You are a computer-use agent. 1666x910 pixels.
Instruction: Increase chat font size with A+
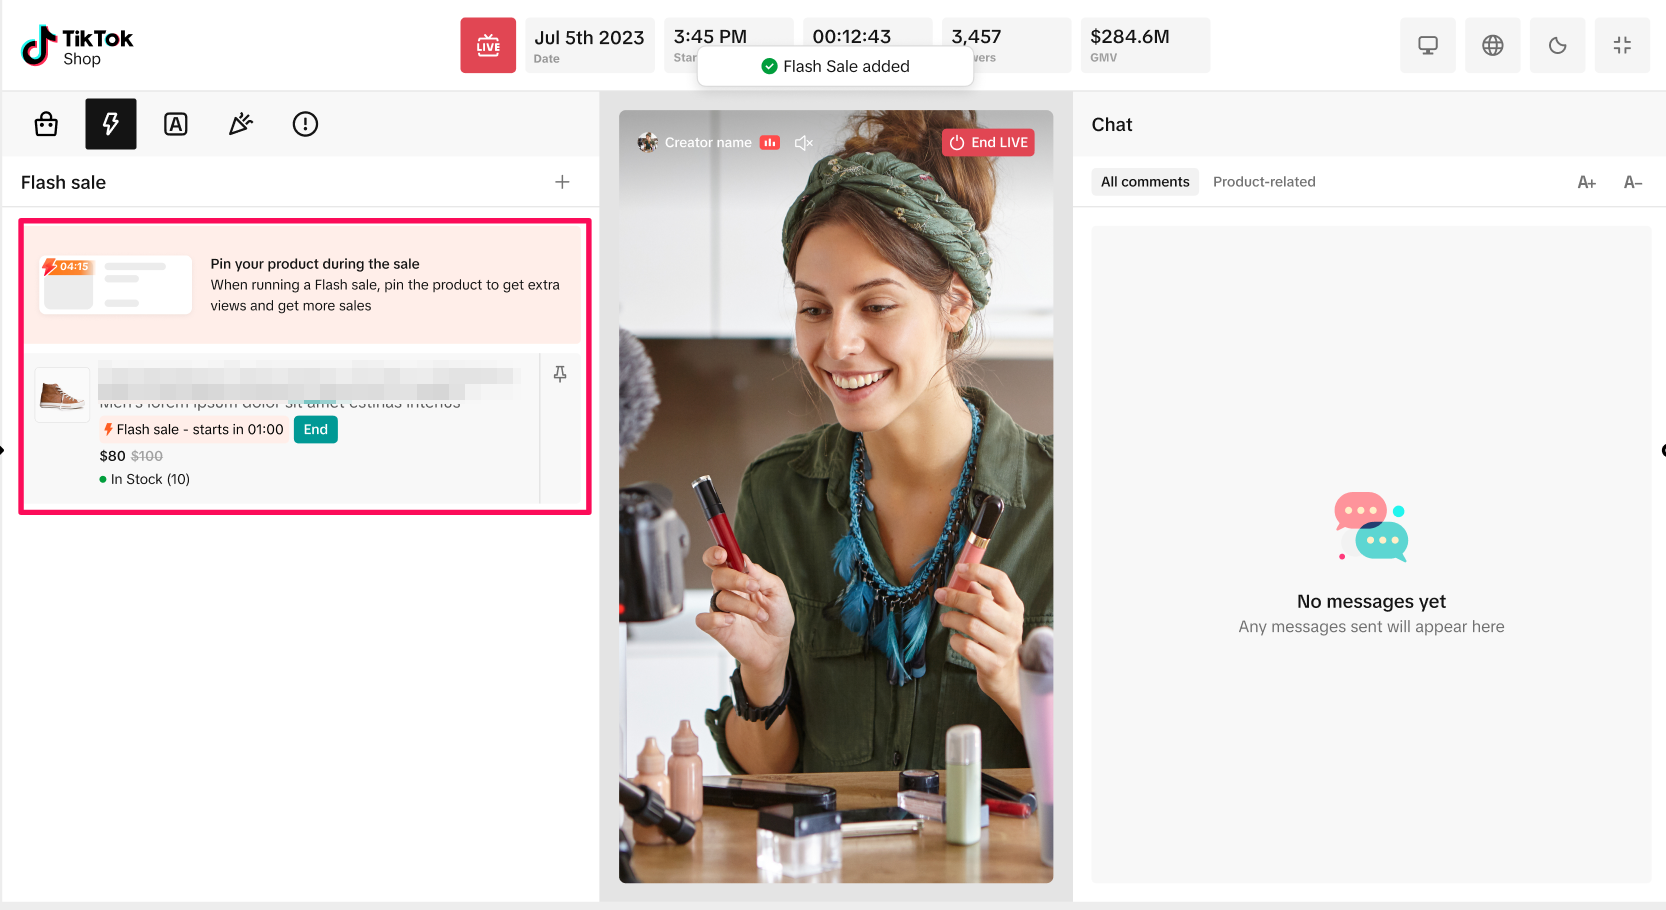click(1586, 182)
